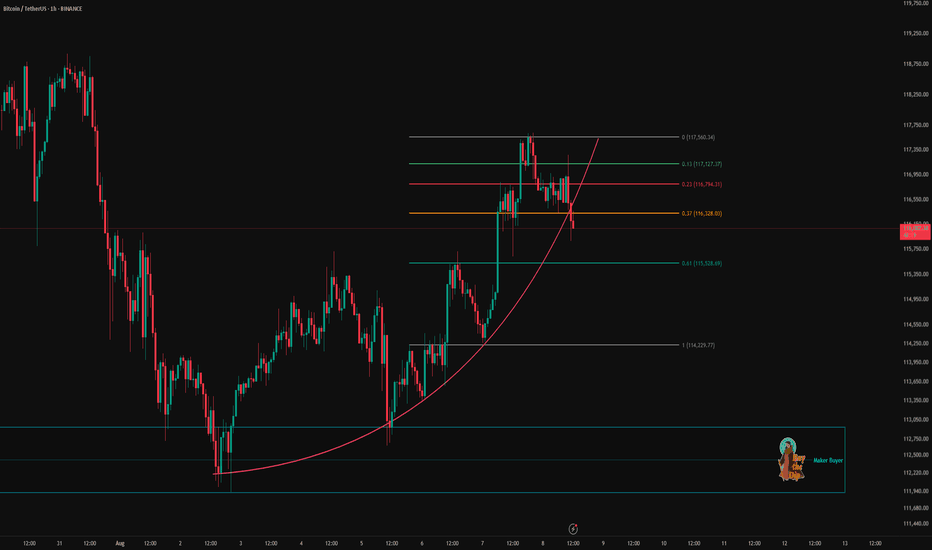Image resolution: width=932 pixels, height=550 pixels.
Task: Click the '31' date label on the time axis
Action: click(59, 543)
